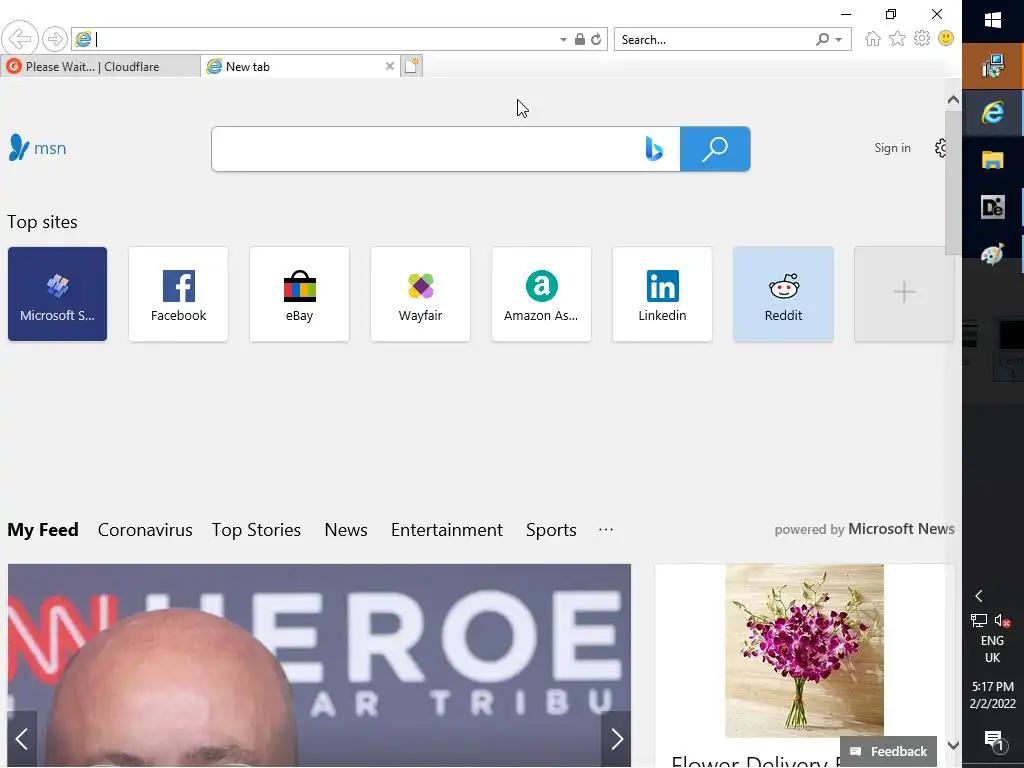1024x768 pixels.
Task: Open the network tray icon
Action: point(978,620)
